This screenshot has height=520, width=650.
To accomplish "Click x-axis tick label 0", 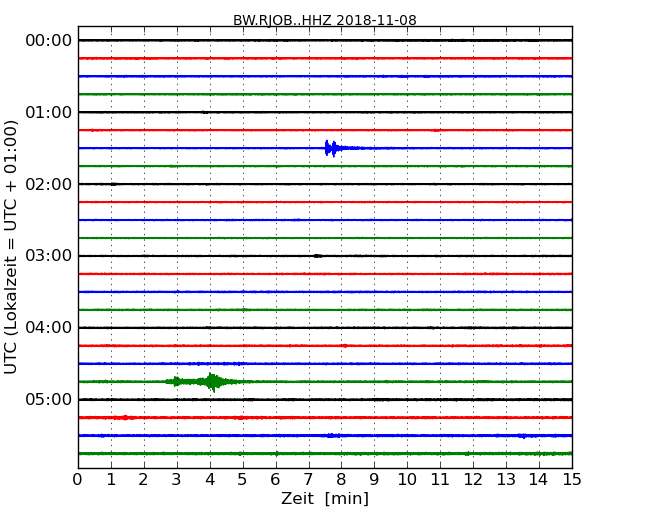I will point(78,480).
